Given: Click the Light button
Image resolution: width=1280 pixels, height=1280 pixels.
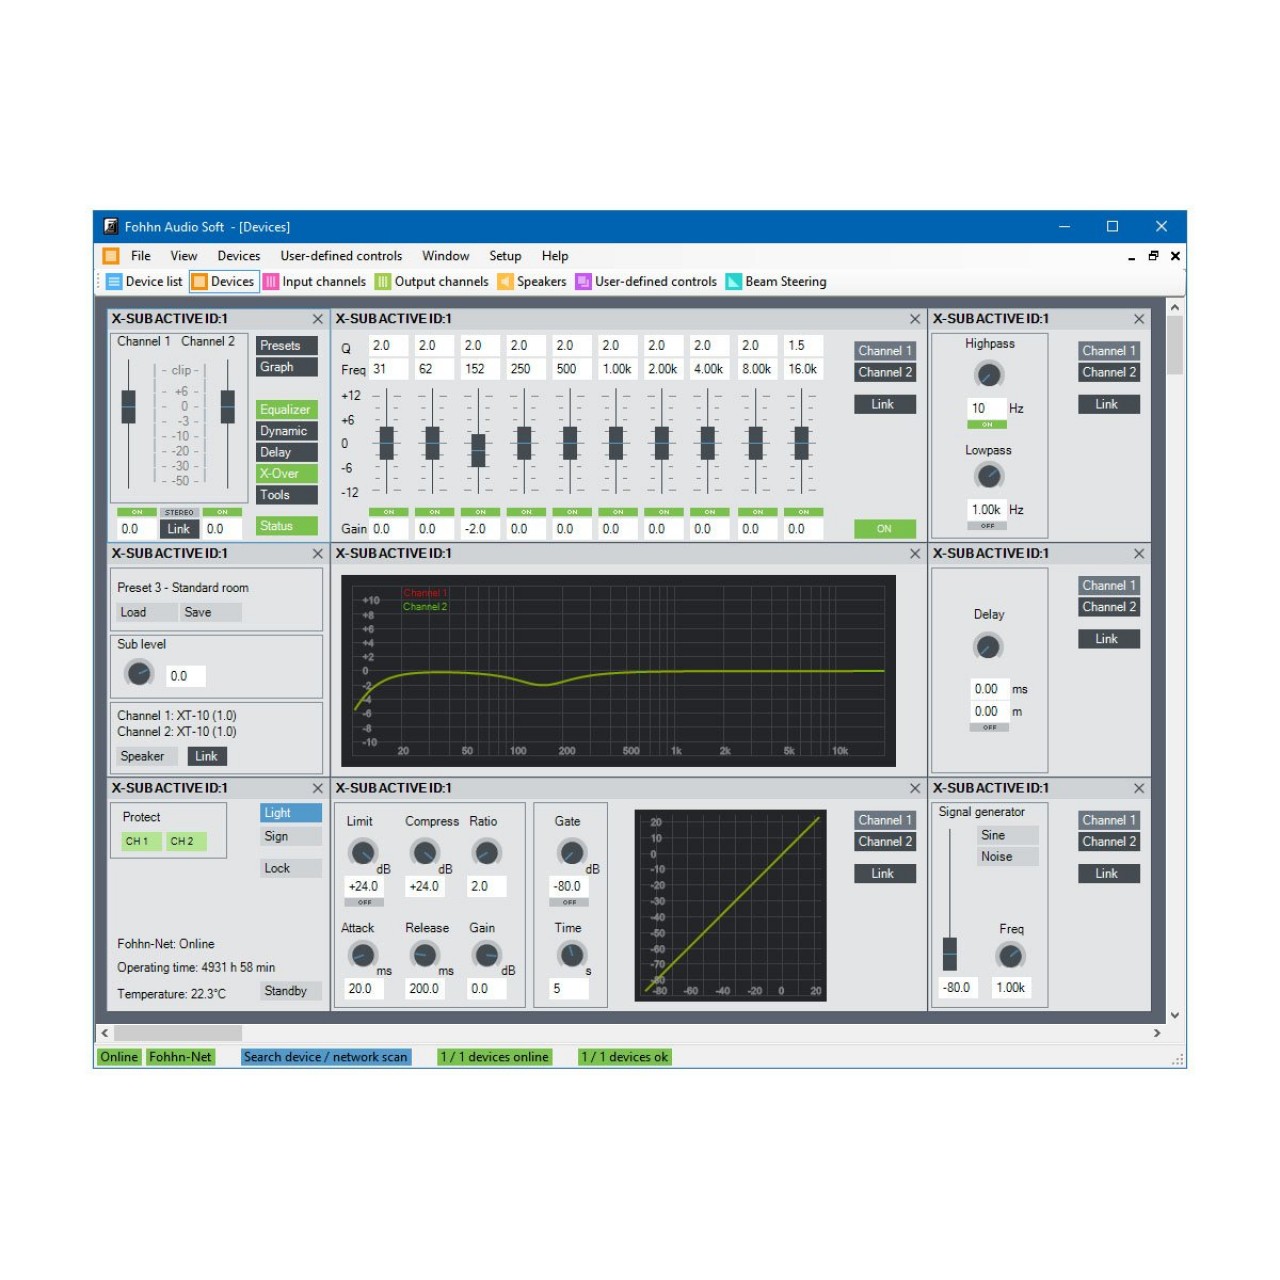Looking at the screenshot, I should [291, 813].
